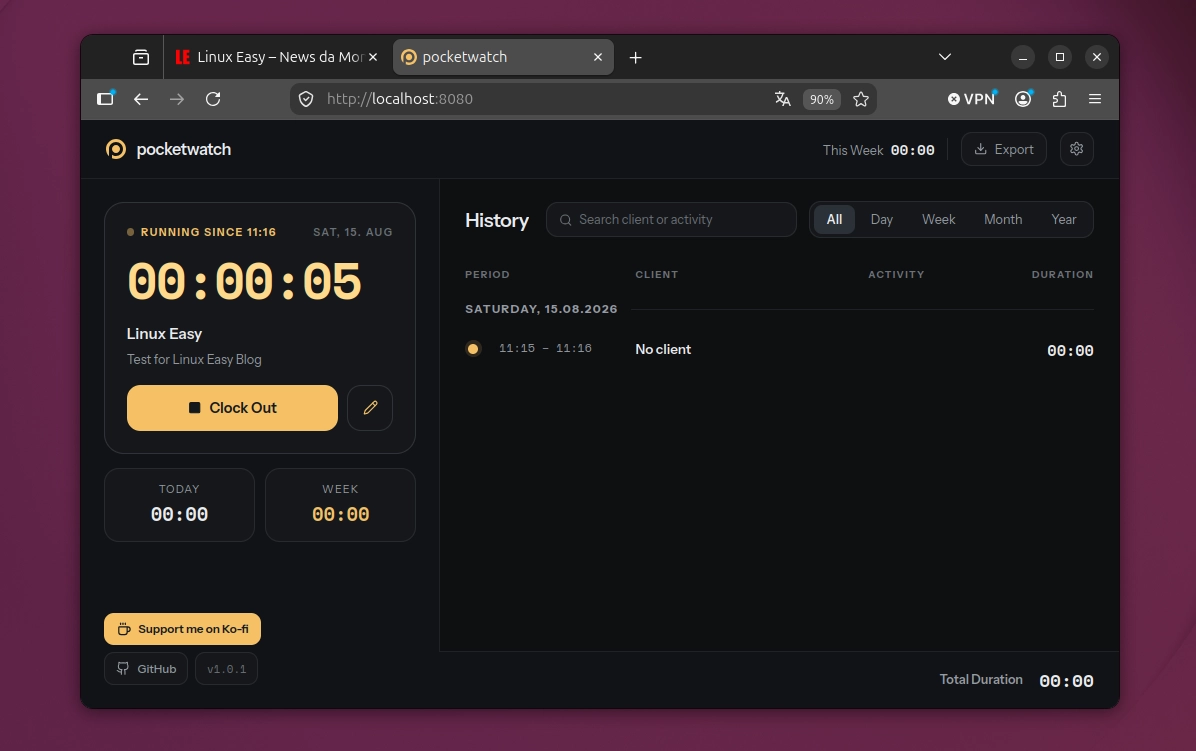Click the Export button
This screenshot has width=1196, height=751.
tap(1004, 149)
